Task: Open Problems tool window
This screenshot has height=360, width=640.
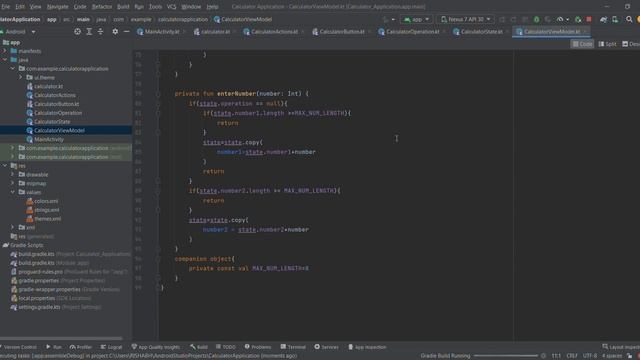Action: (x=258, y=347)
